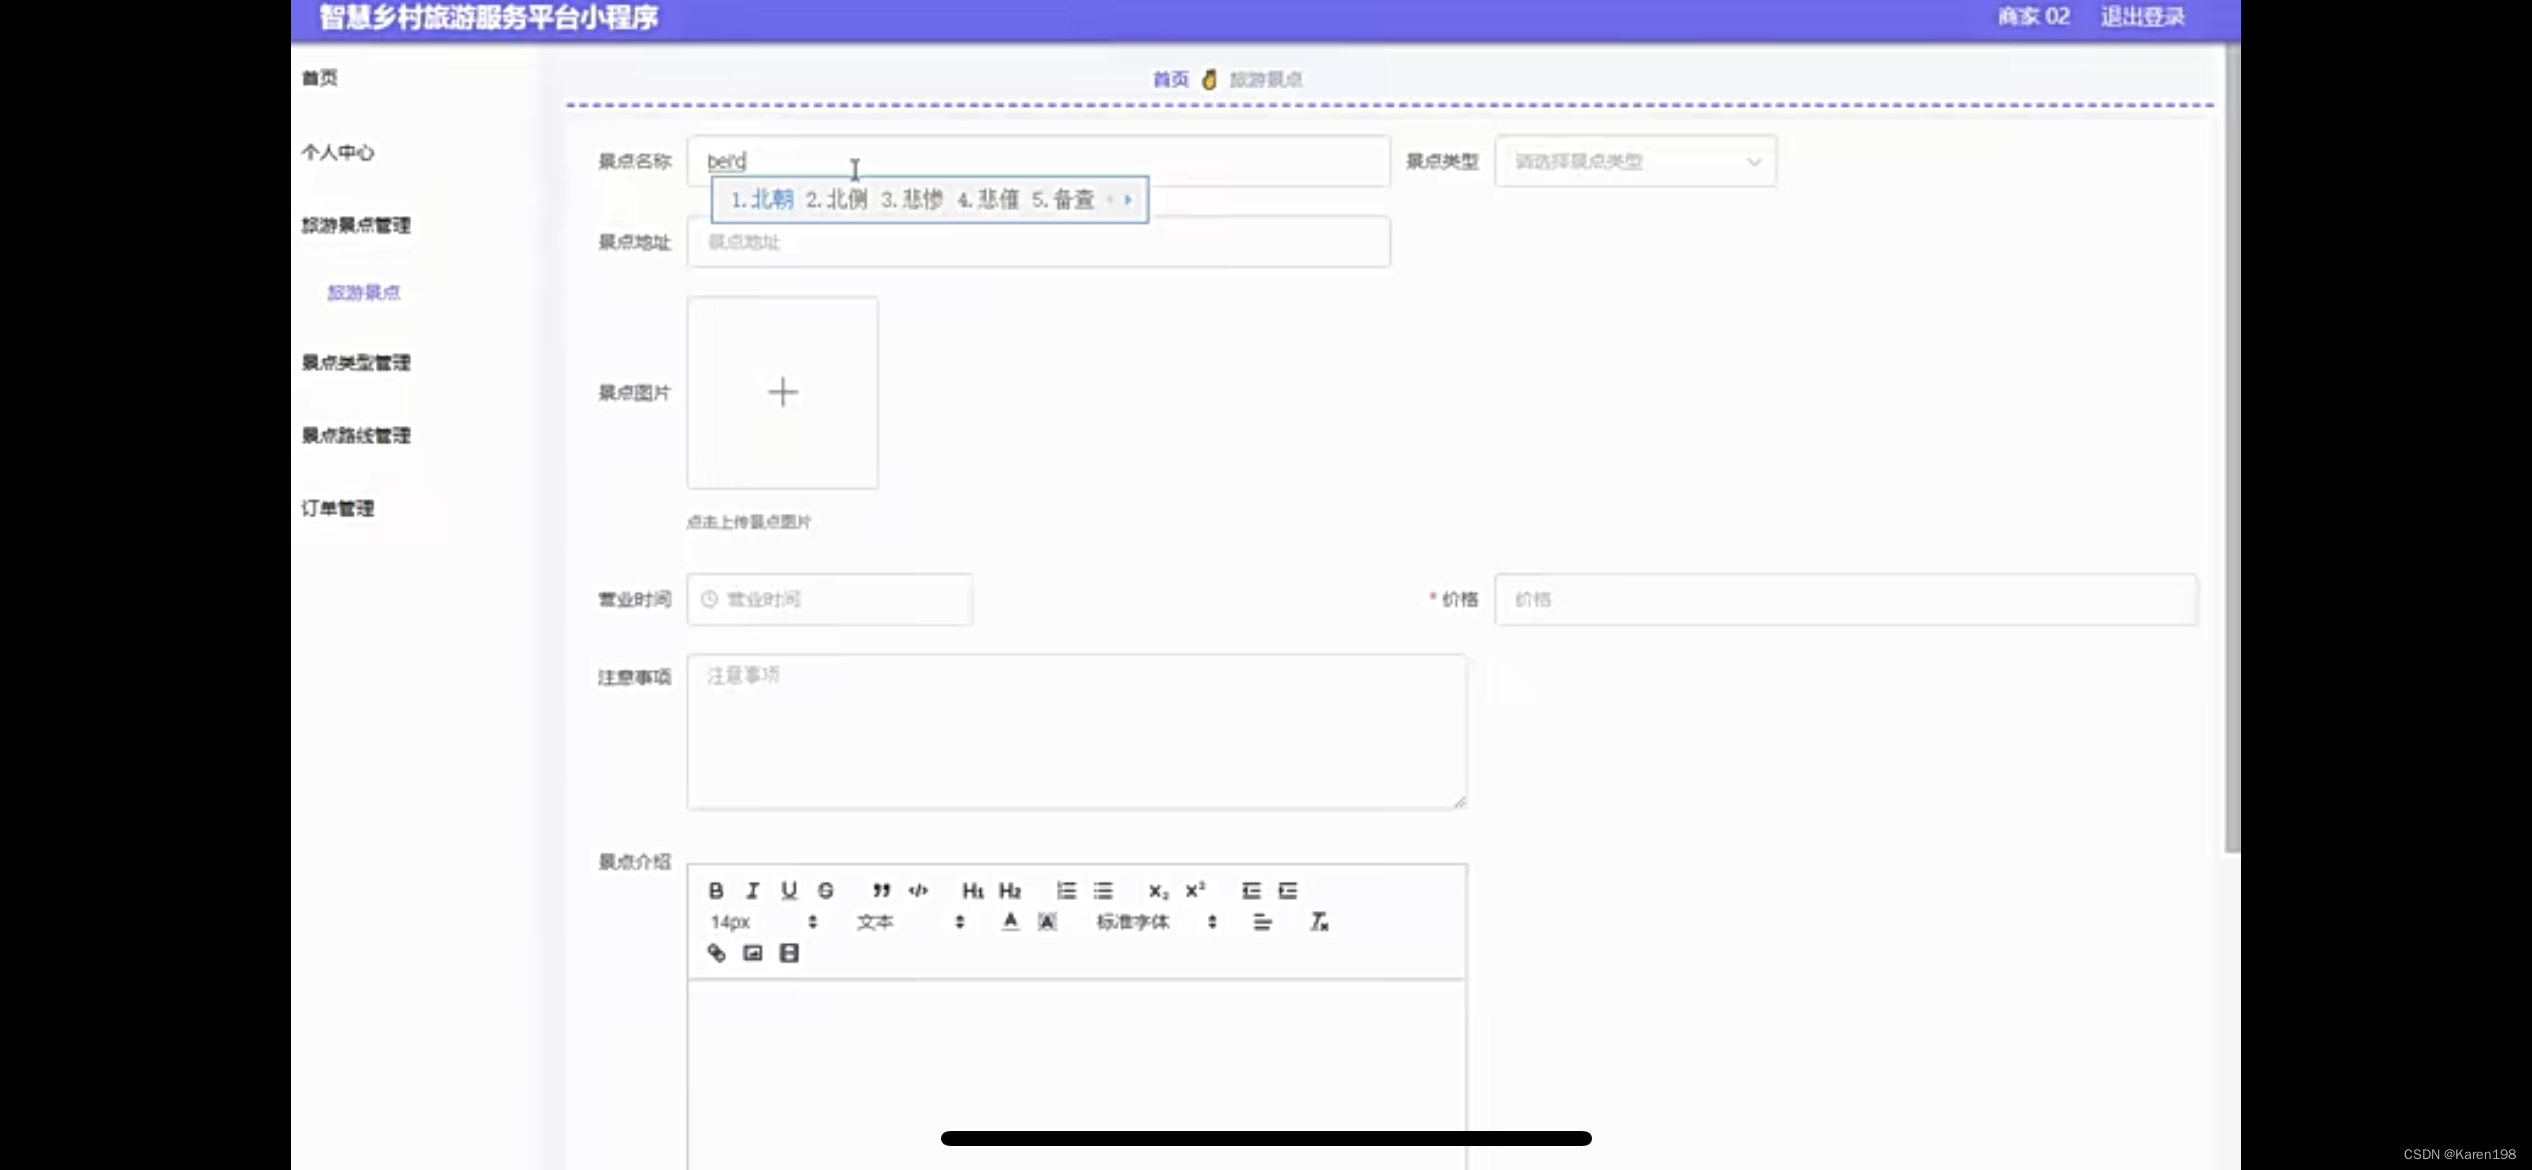Apply superscript formatting
This screenshot has width=2532, height=1170.
1195,890
